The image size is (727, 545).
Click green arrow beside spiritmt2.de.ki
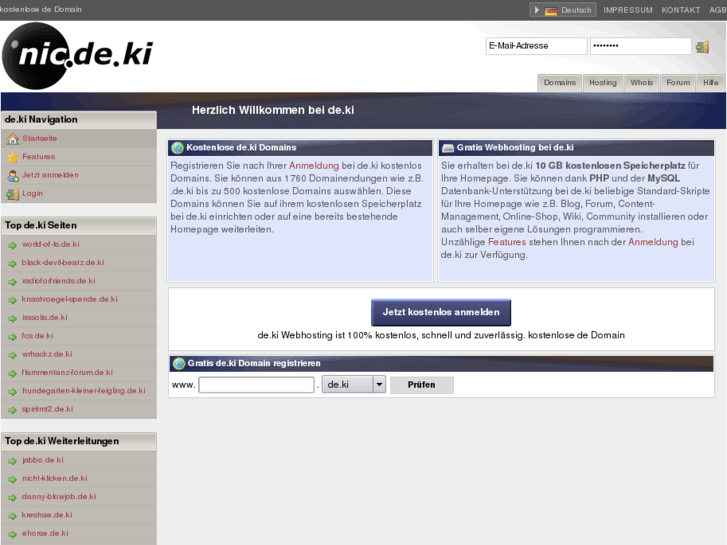tap(13, 410)
